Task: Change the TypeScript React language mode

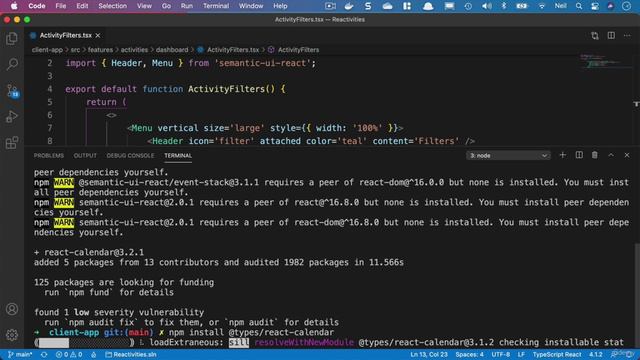Action: pos(557,355)
